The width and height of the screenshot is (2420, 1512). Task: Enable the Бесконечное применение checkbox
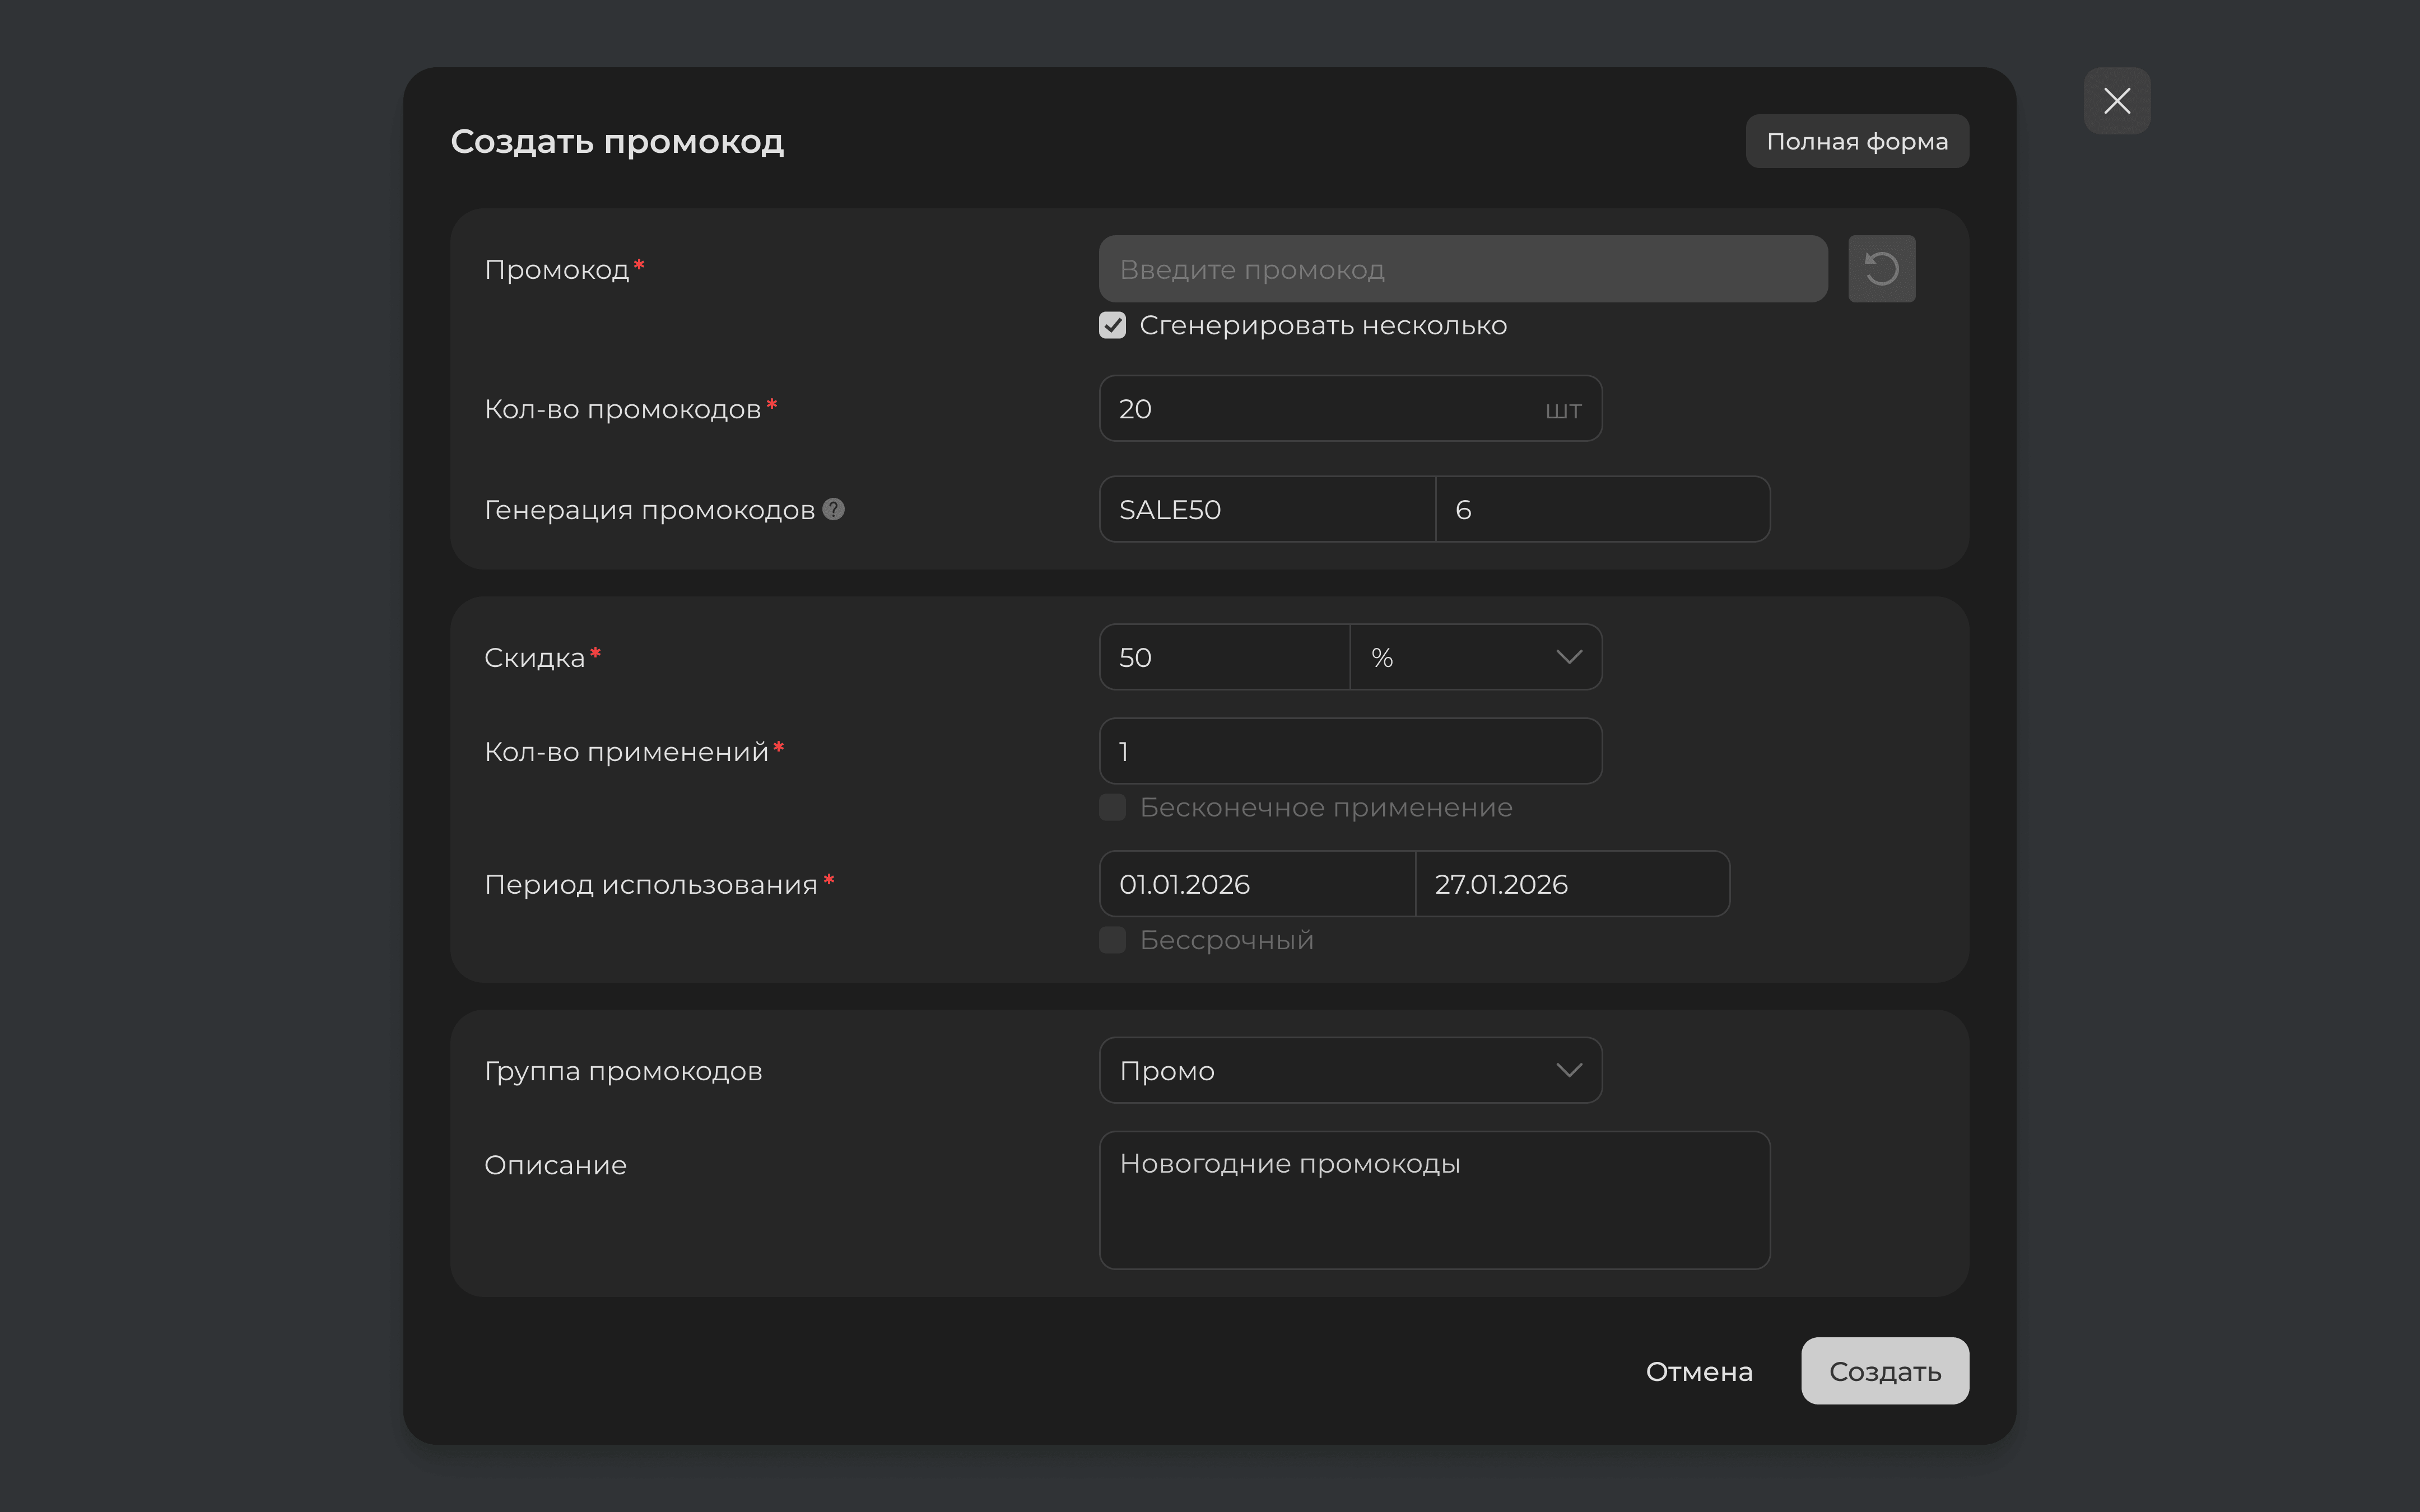pos(1112,807)
